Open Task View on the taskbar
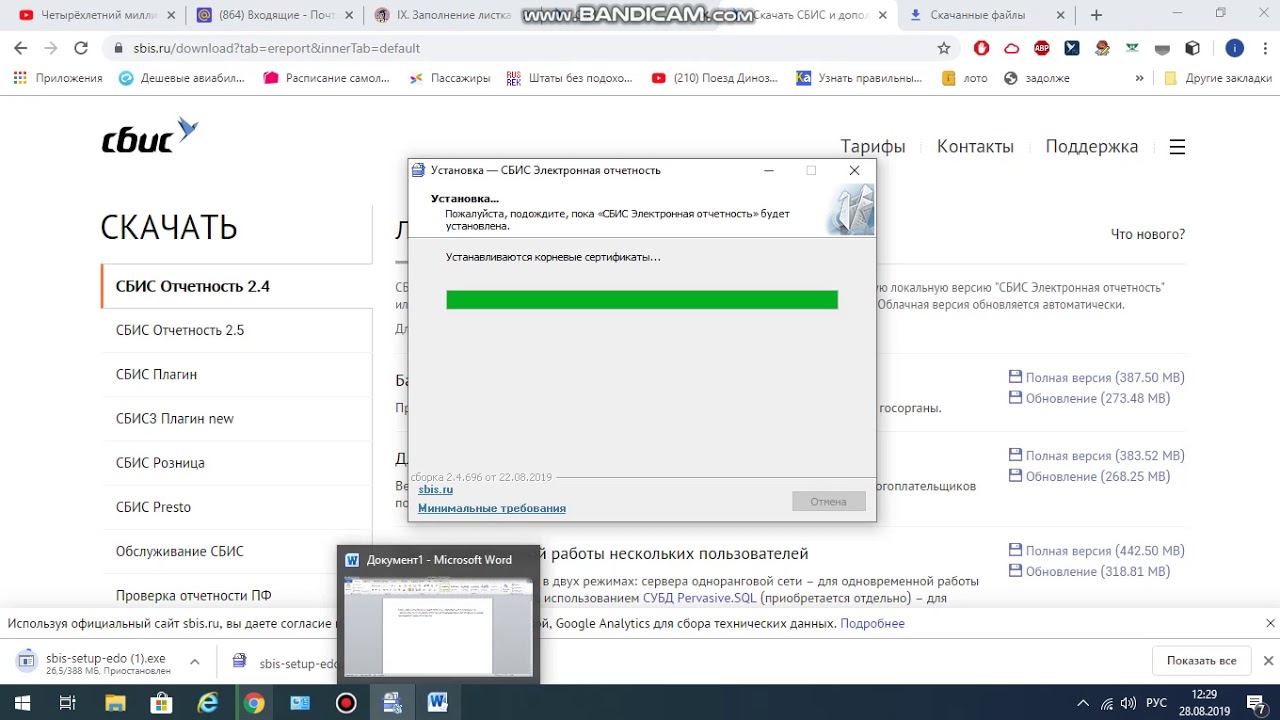1280x720 pixels. coord(68,703)
